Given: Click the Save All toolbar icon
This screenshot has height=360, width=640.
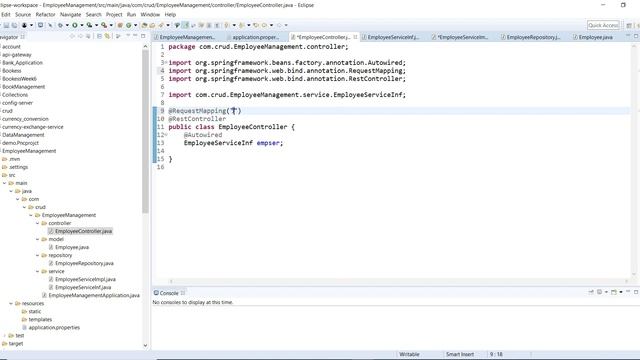Looking at the screenshot, I should (x=14, y=25).
